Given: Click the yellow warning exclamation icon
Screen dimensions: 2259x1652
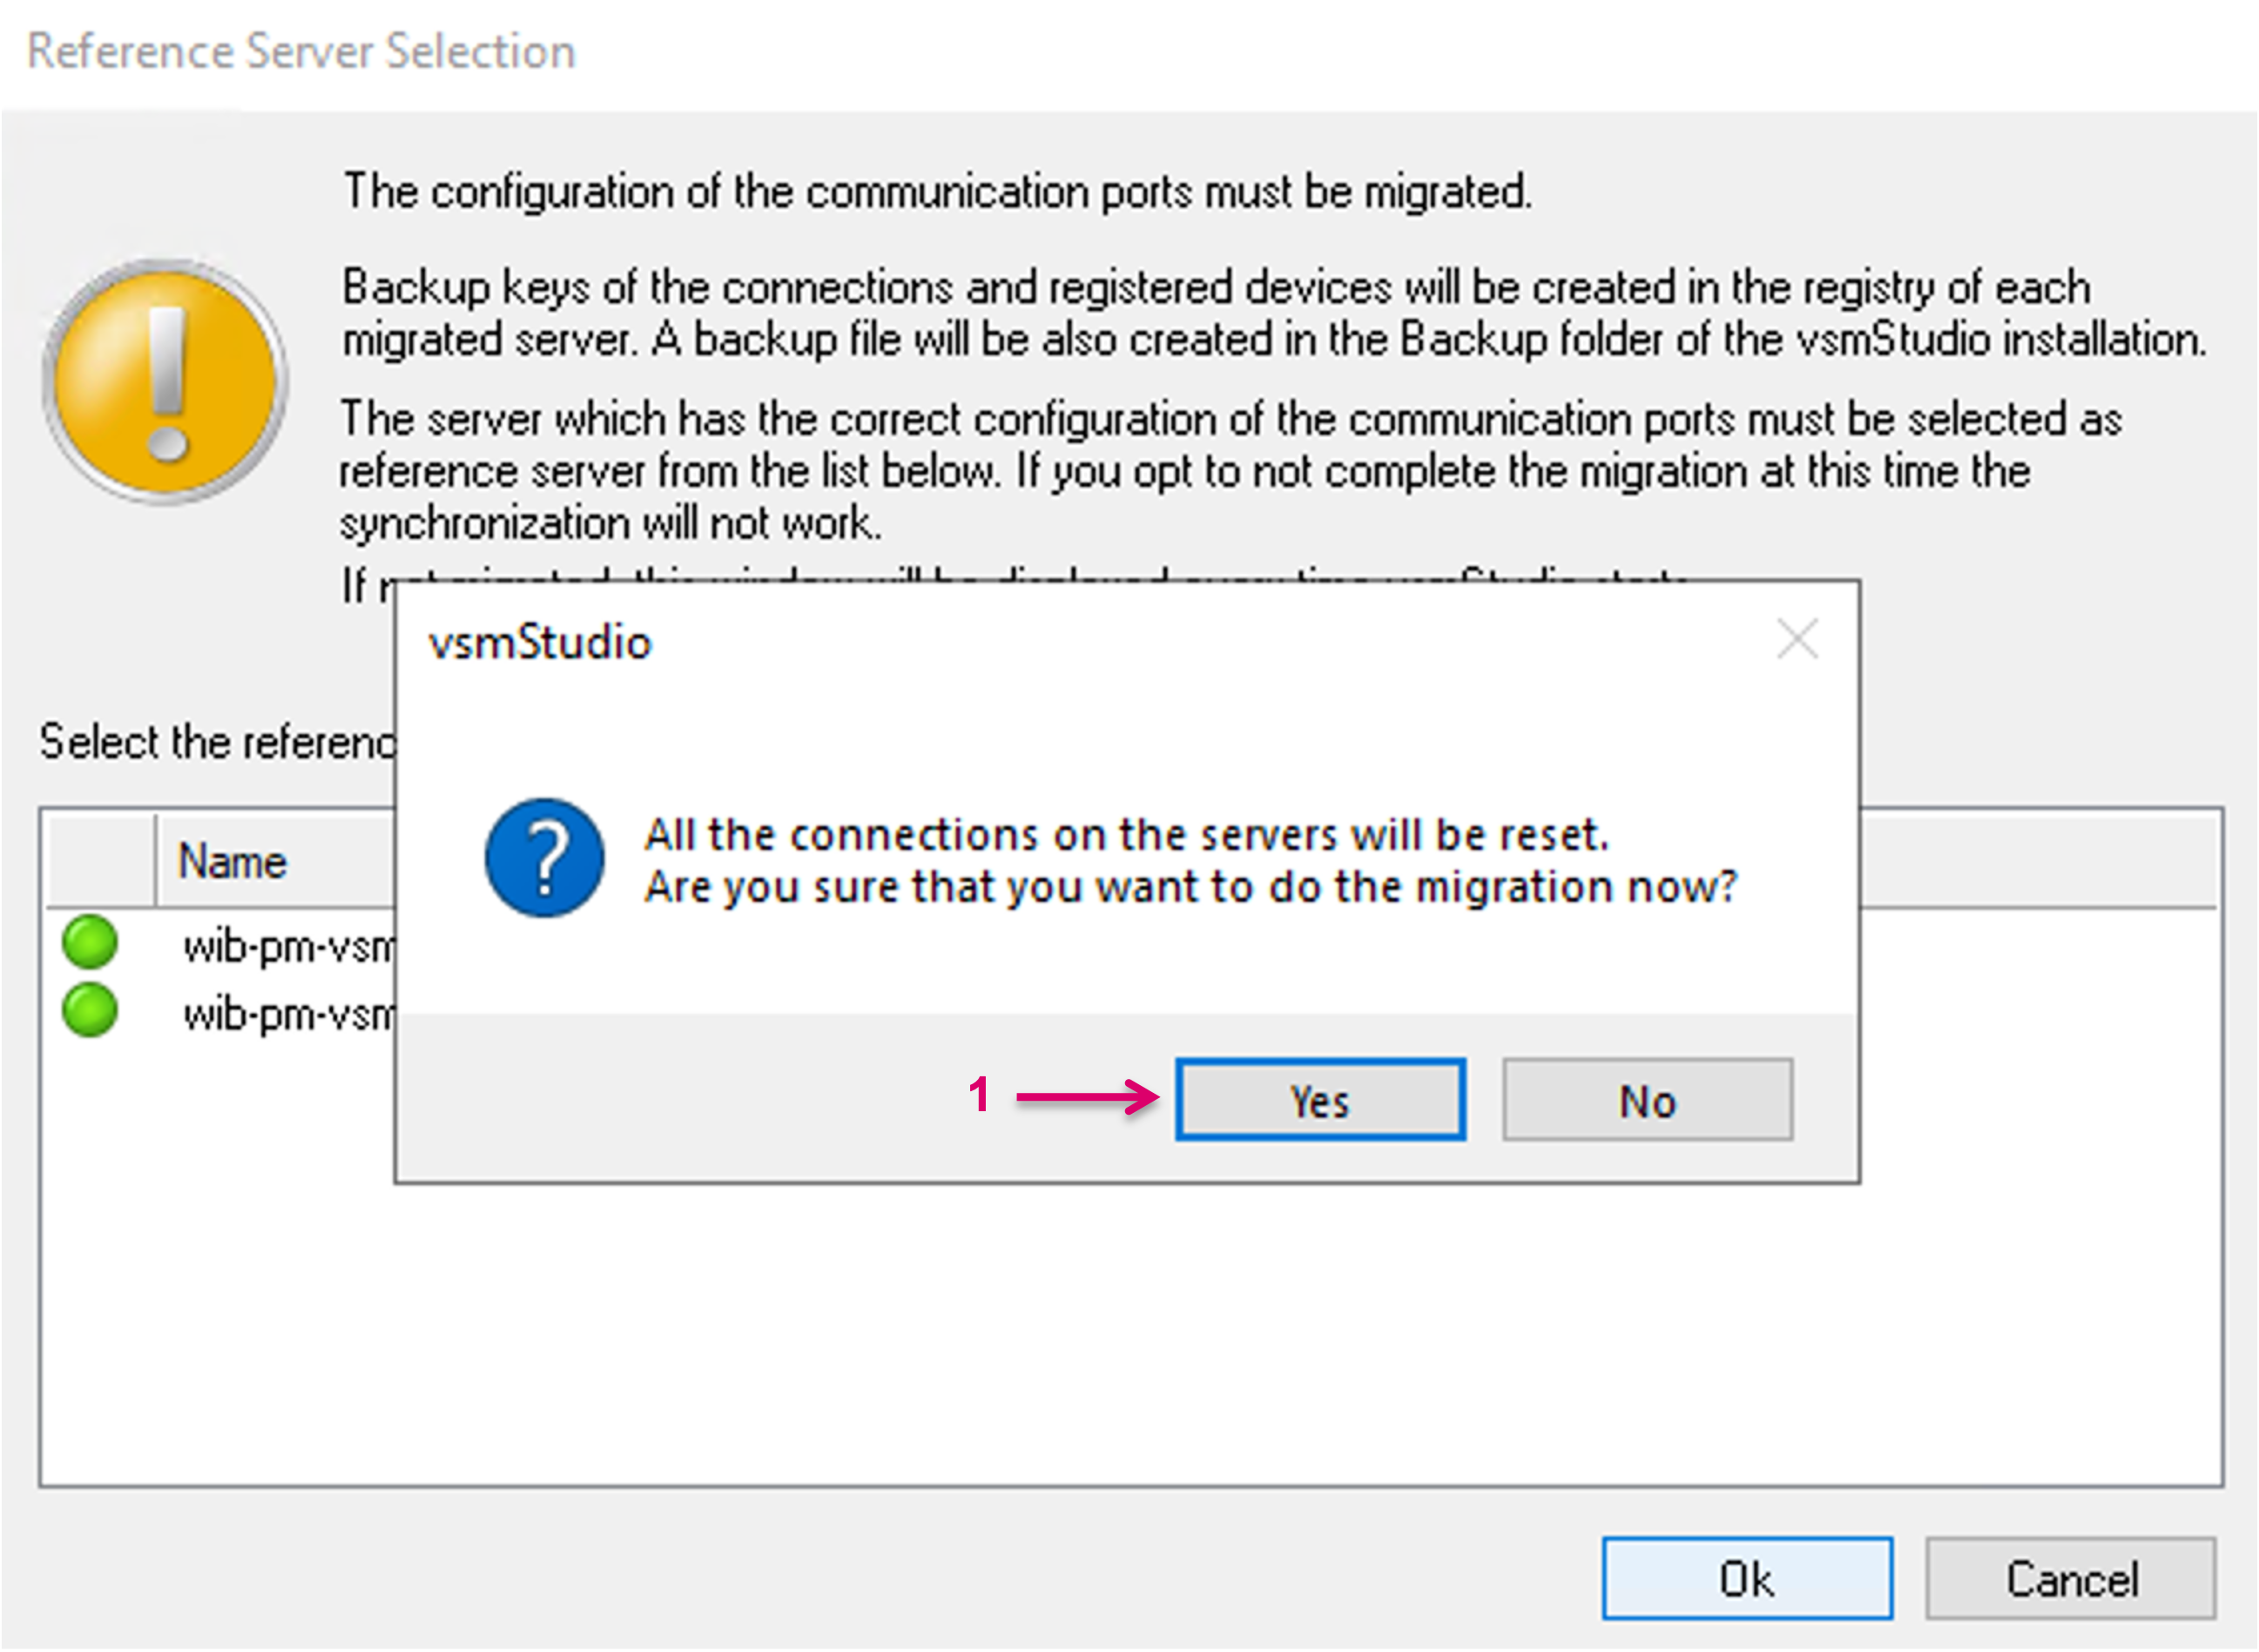Looking at the screenshot, I should point(166,381).
